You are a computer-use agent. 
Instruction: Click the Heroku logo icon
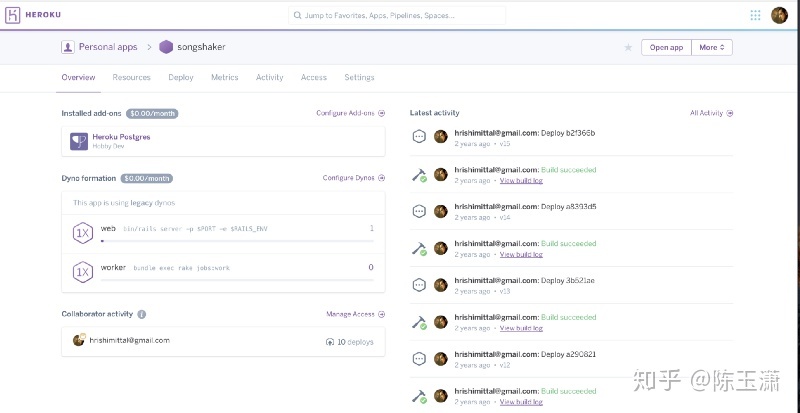click(13, 15)
